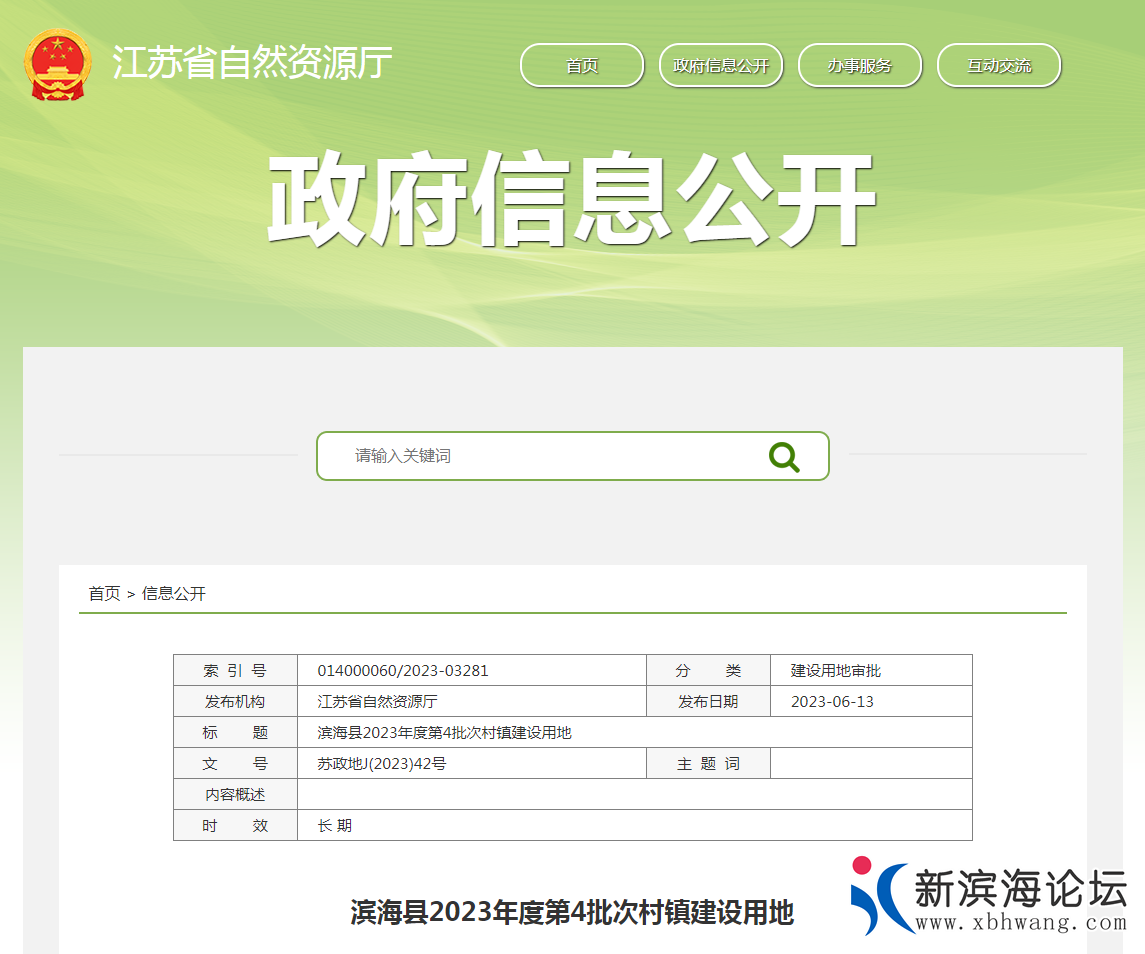1145x954 pixels.
Task: Select the index number 014000060/2023-03281
Action: [400, 670]
